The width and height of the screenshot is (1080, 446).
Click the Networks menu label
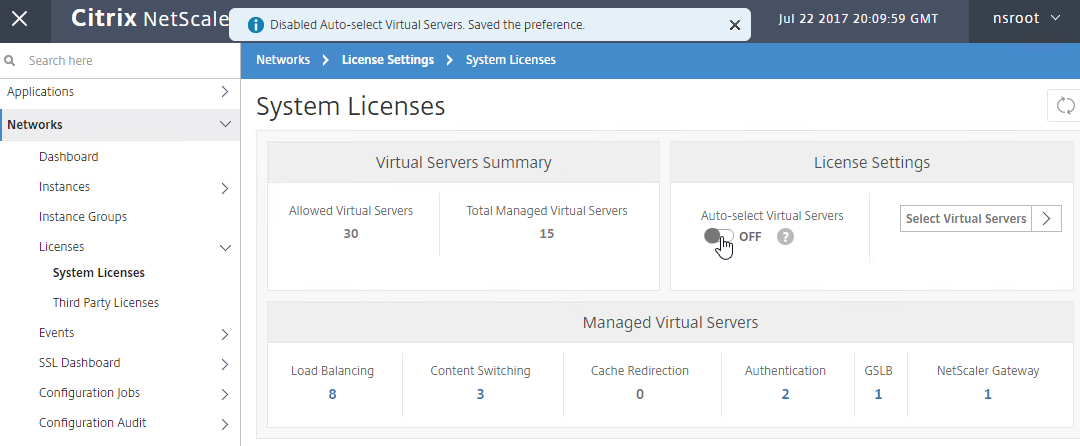[34, 125]
